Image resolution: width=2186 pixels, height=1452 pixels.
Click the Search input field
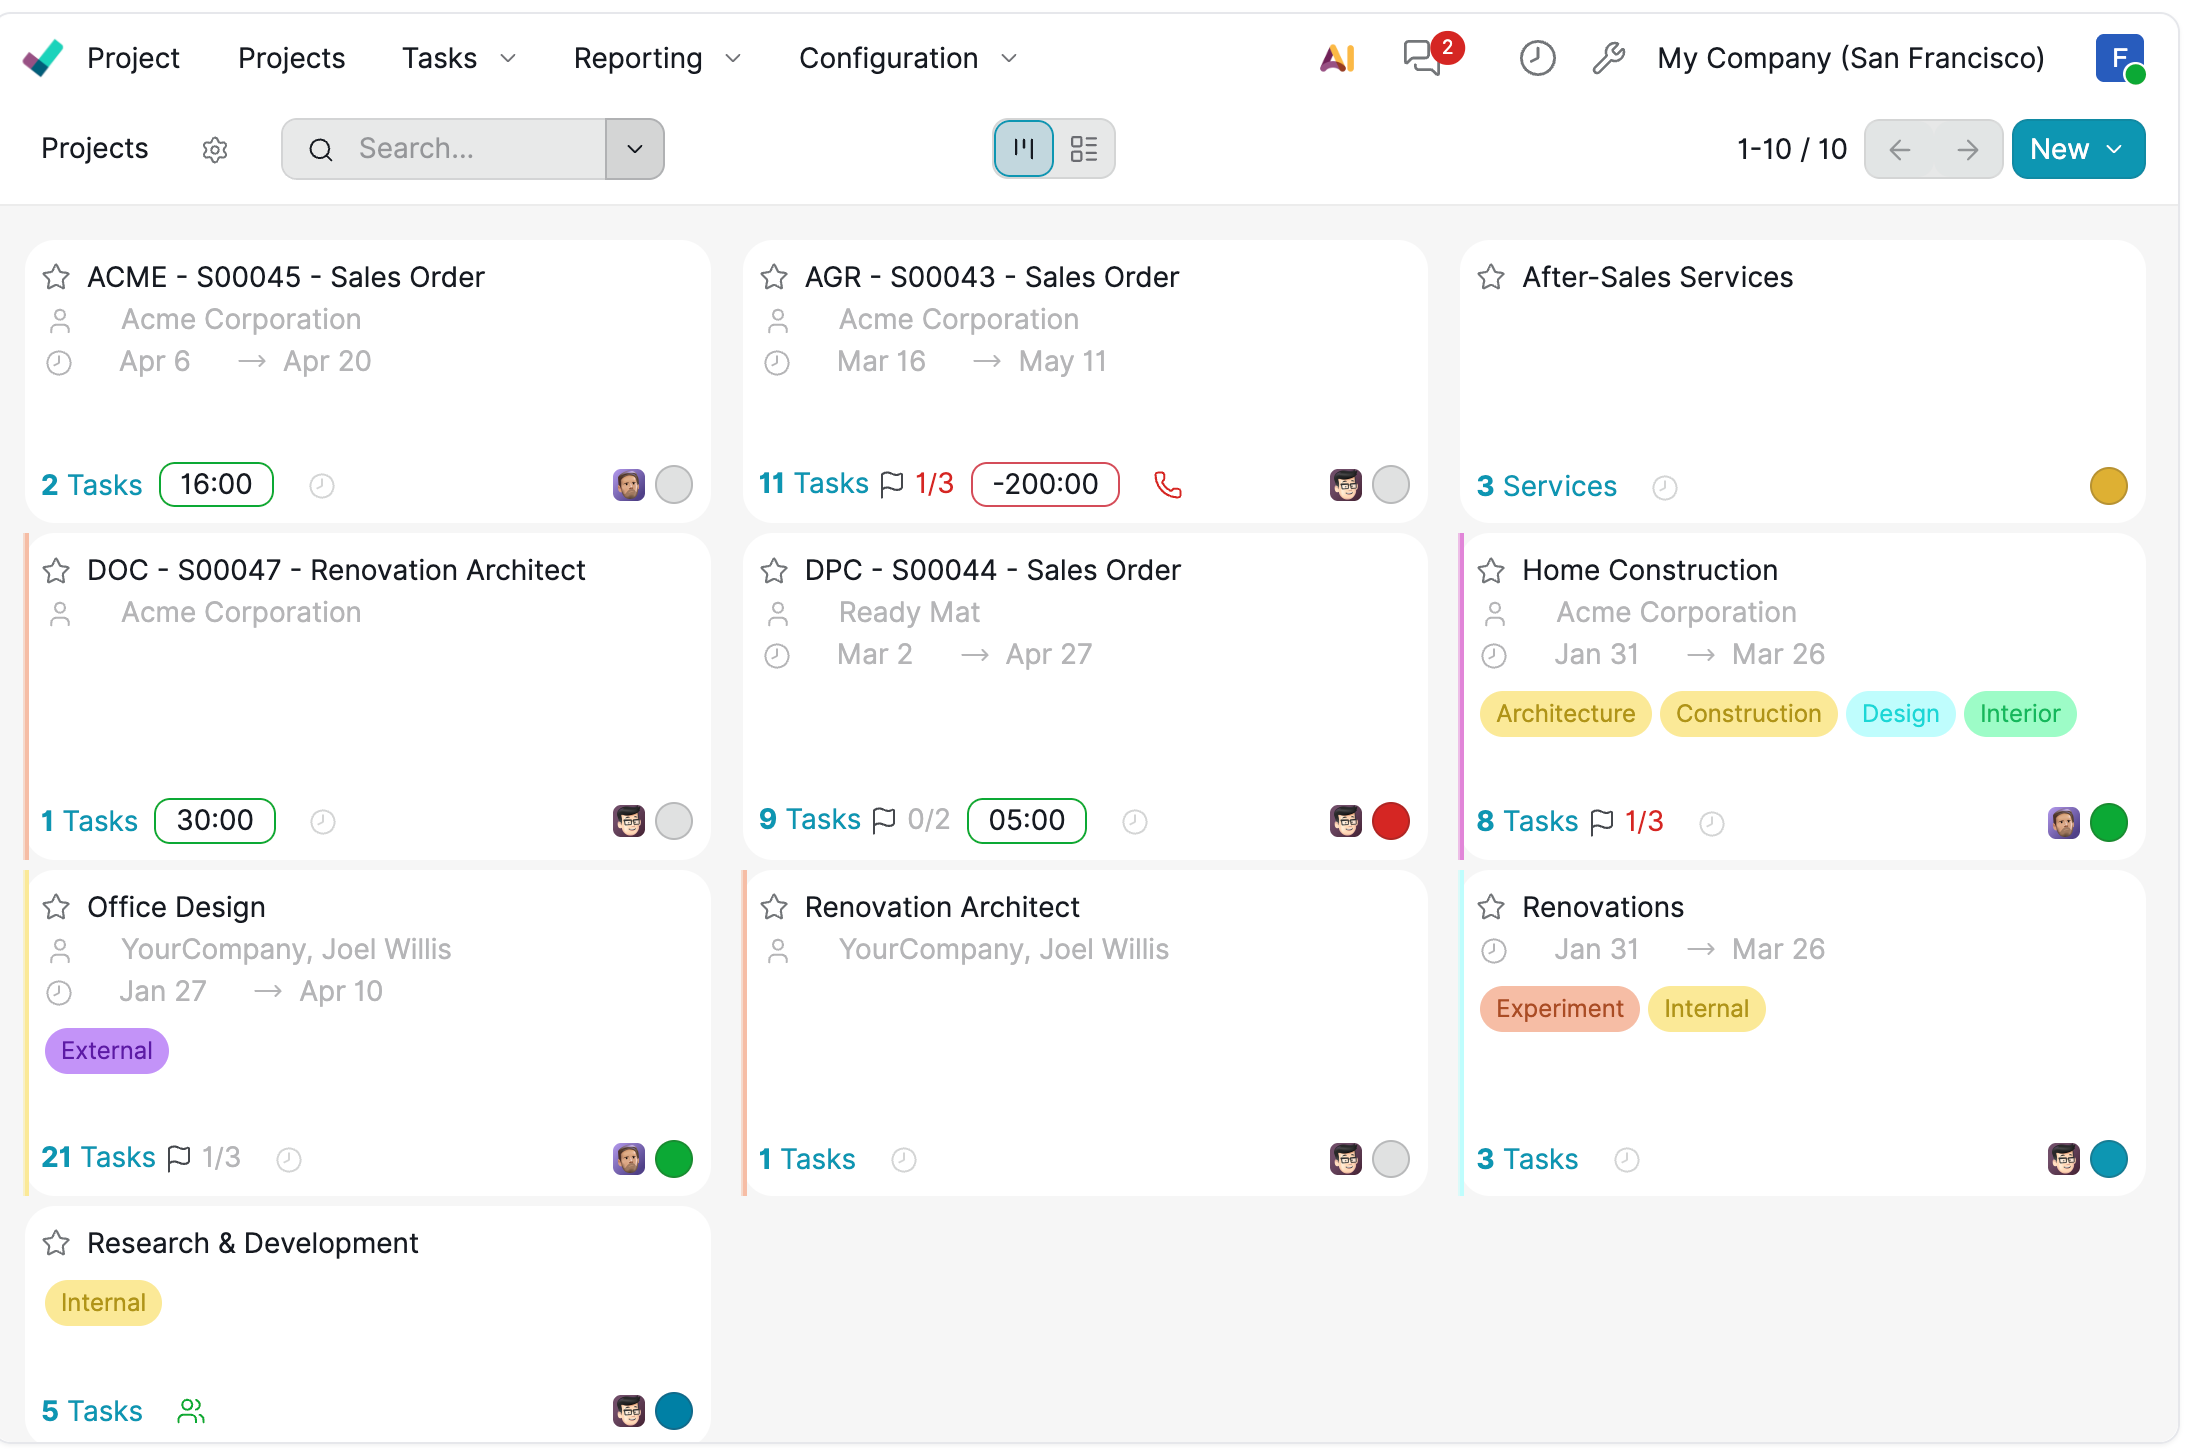pos(470,150)
